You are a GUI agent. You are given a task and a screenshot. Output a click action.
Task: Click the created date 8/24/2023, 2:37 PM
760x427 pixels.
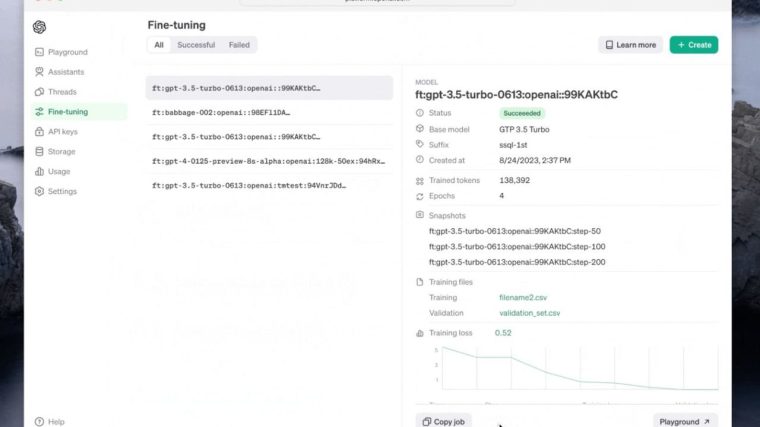click(x=535, y=160)
